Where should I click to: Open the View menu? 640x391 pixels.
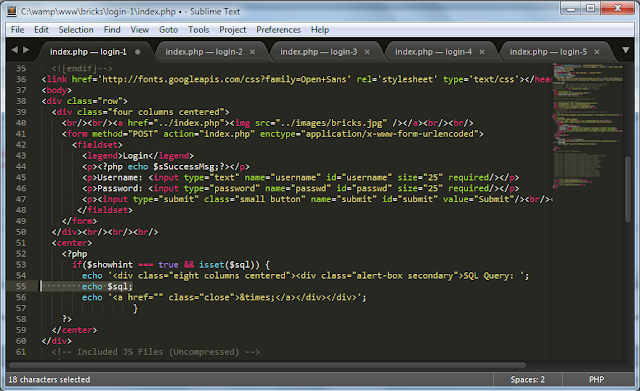point(140,30)
